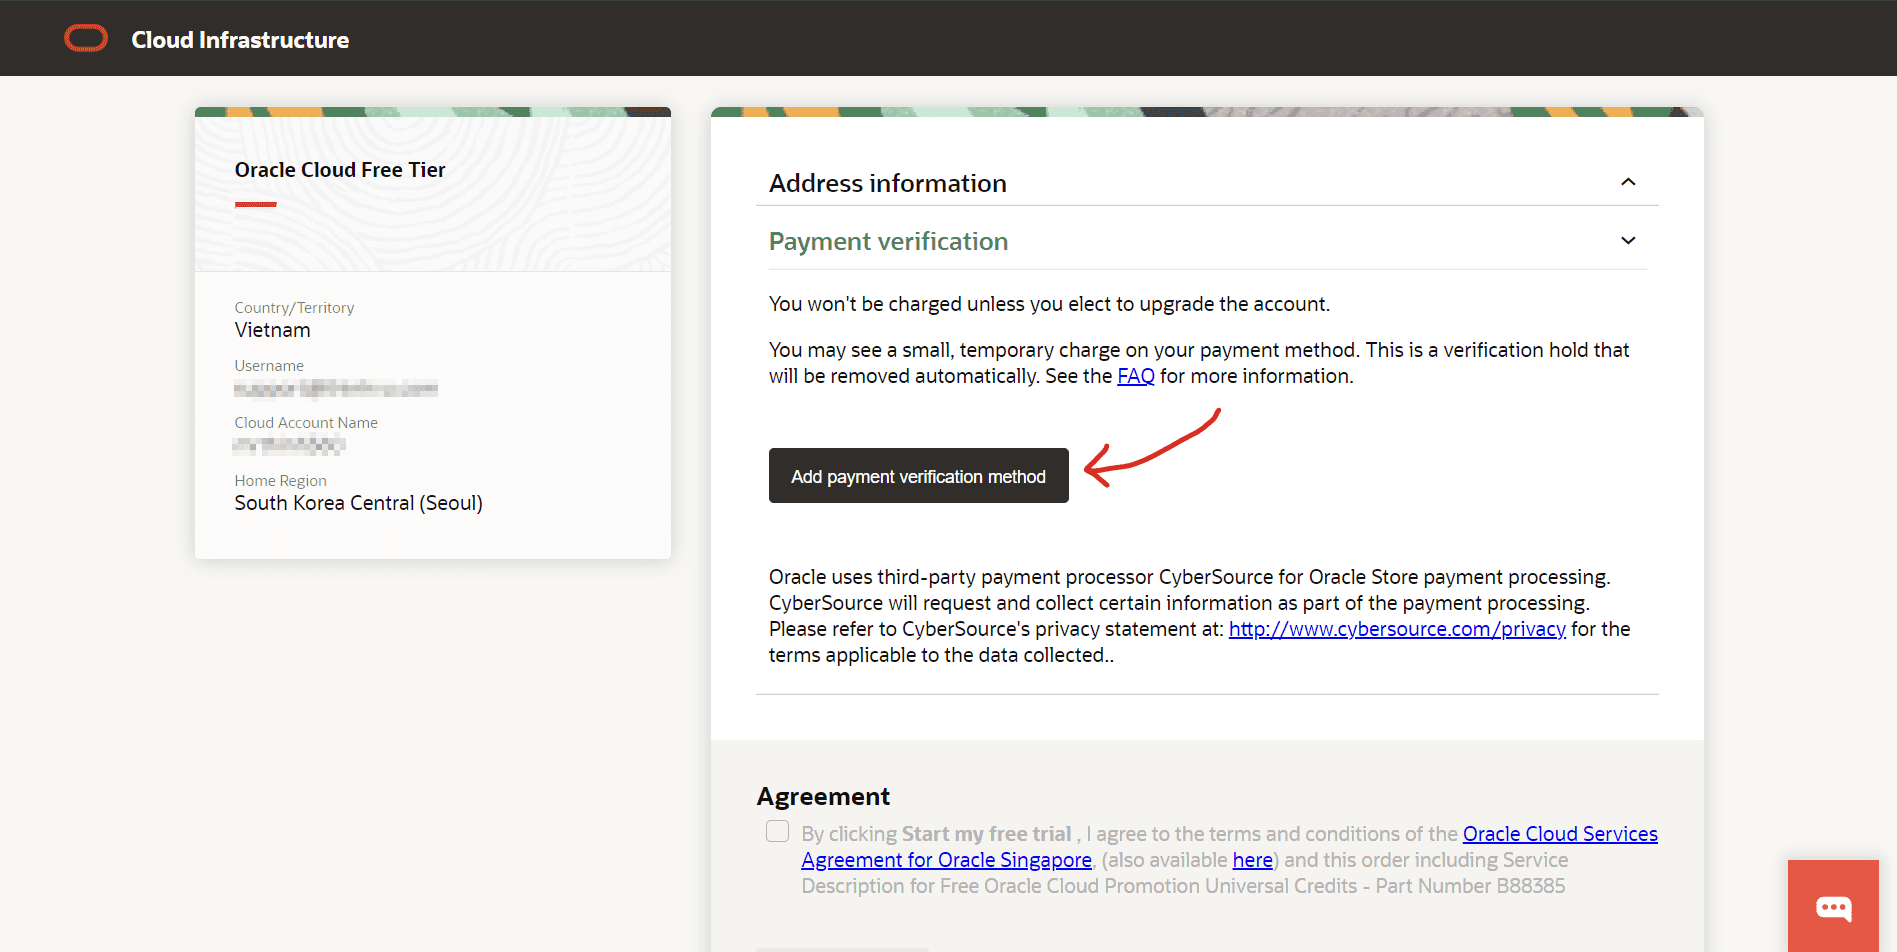Click the Oracle Cloud Free Tier heading
The image size is (1897, 952).
click(x=340, y=170)
